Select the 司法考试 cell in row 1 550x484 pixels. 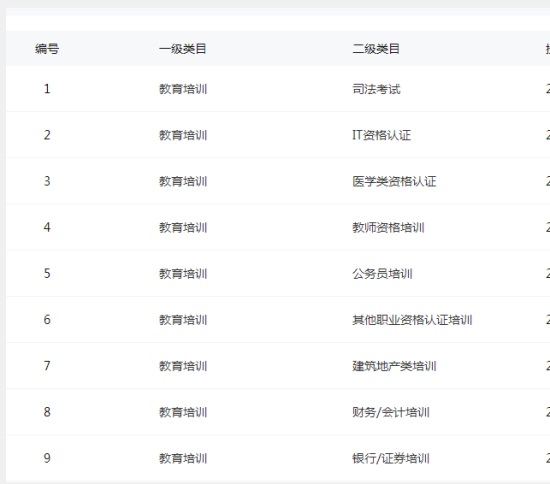[x=376, y=89]
